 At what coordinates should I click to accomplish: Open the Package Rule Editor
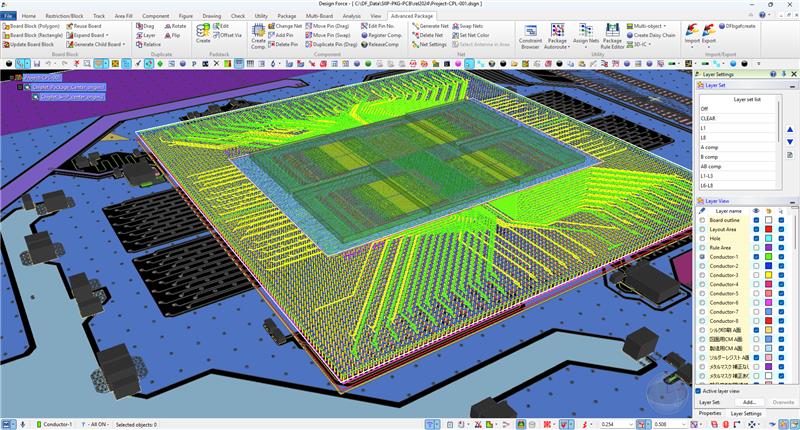pyautogui.click(x=611, y=36)
